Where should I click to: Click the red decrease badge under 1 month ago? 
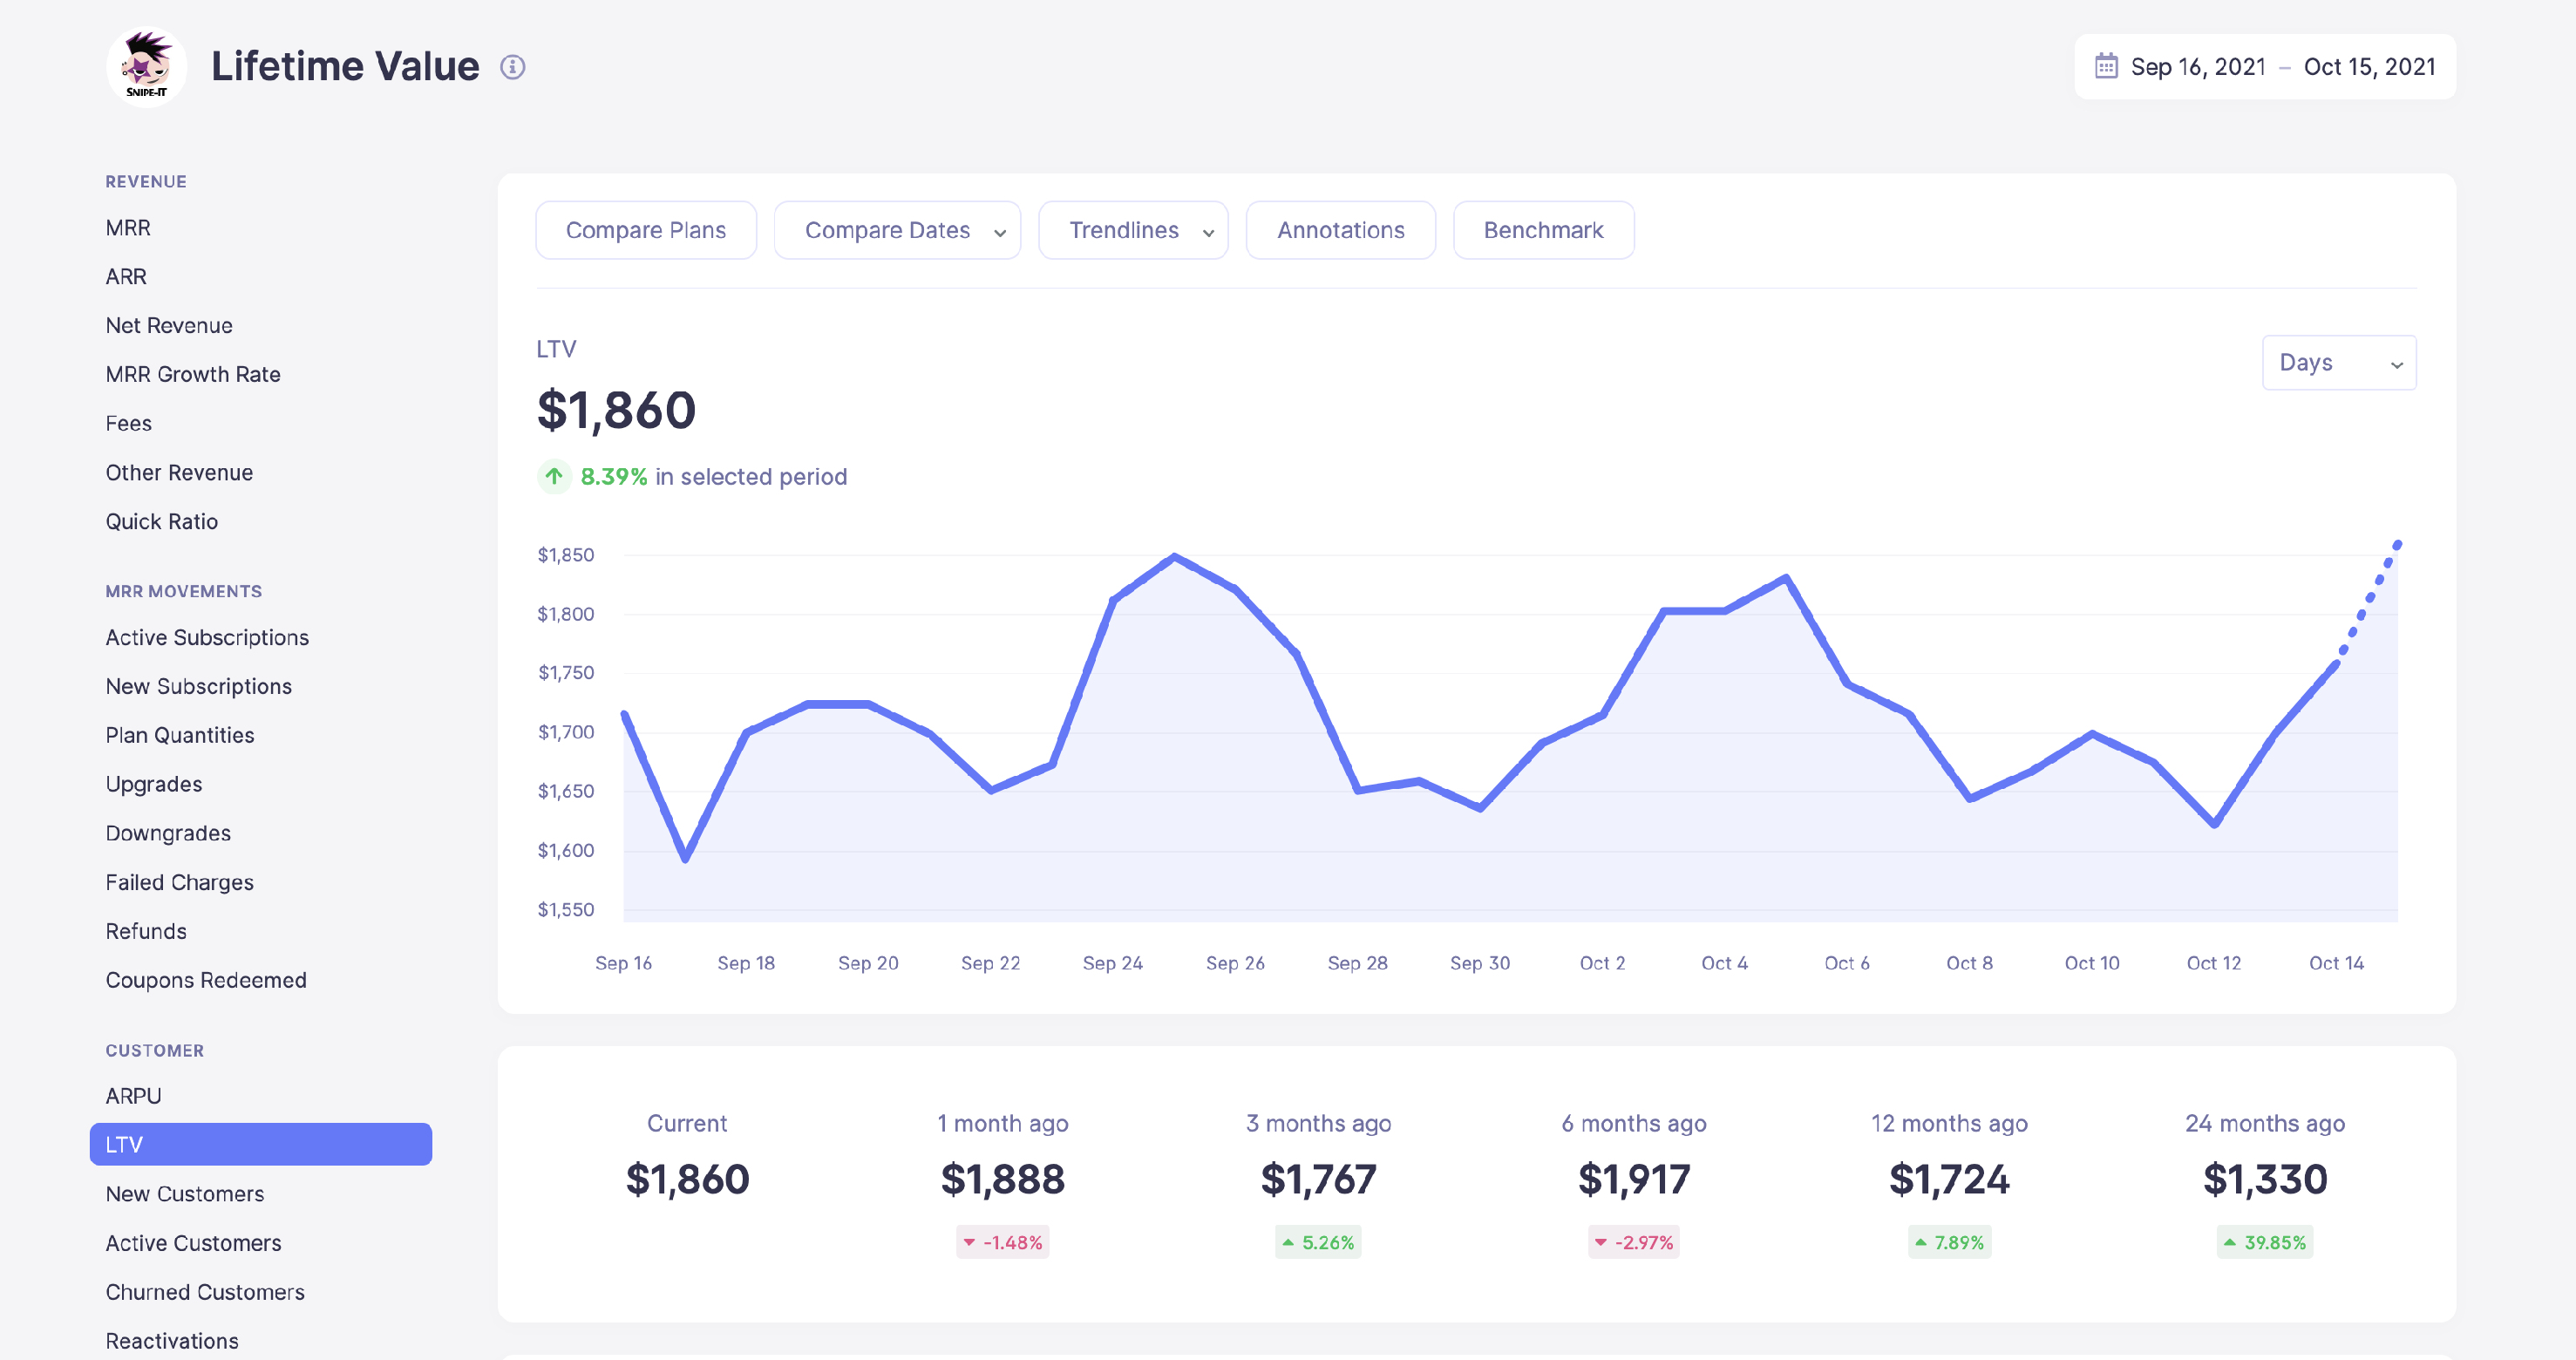(x=1002, y=1242)
